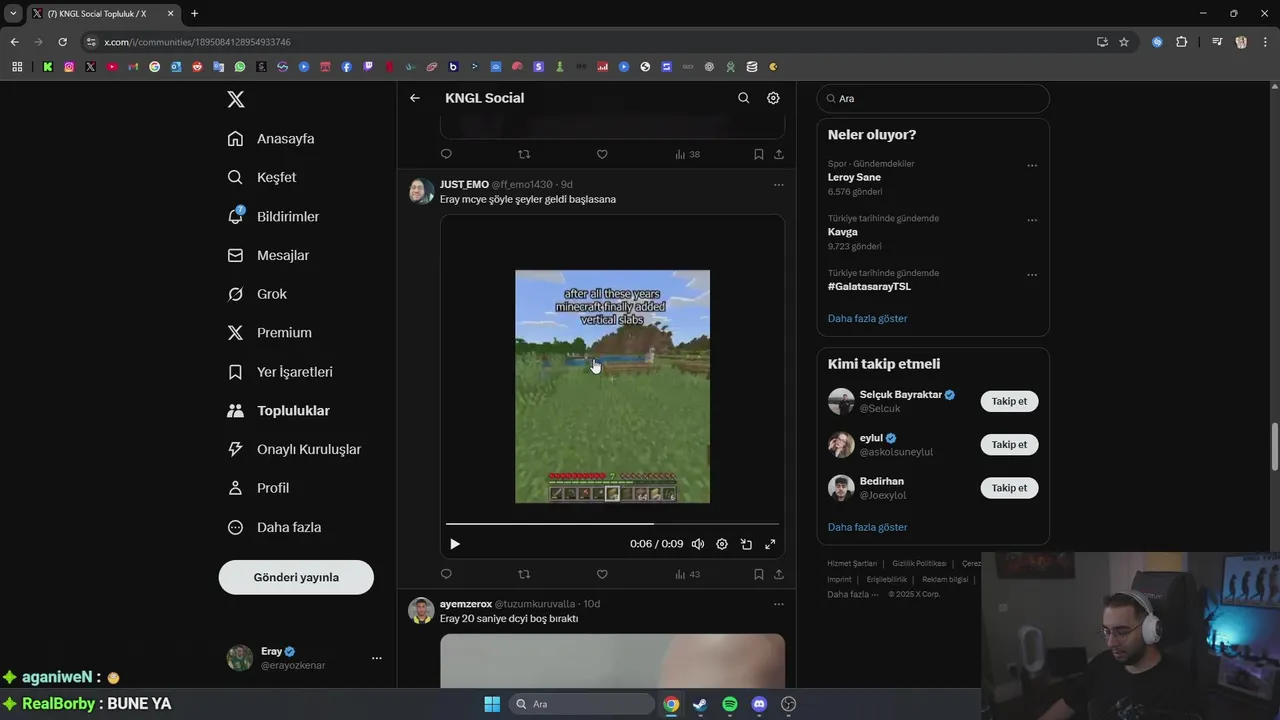Open Keşfet search page
This screenshot has height=720, width=1280.
[262, 177]
